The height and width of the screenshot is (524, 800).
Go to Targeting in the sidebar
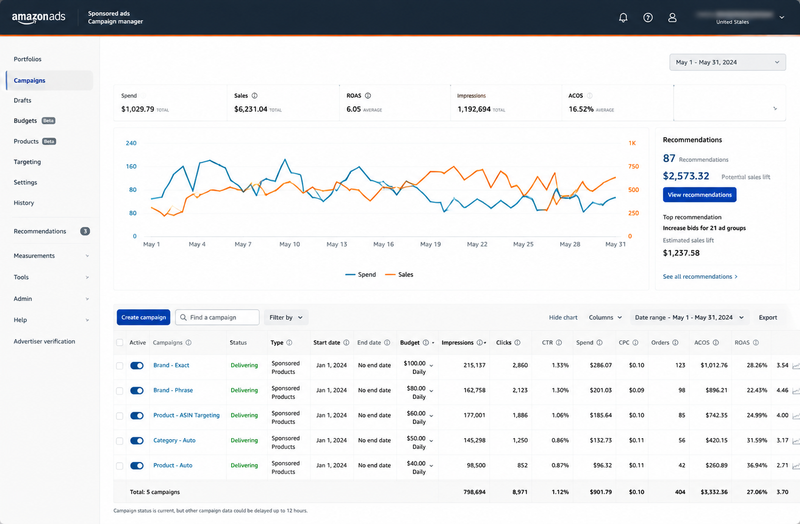(x=27, y=162)
